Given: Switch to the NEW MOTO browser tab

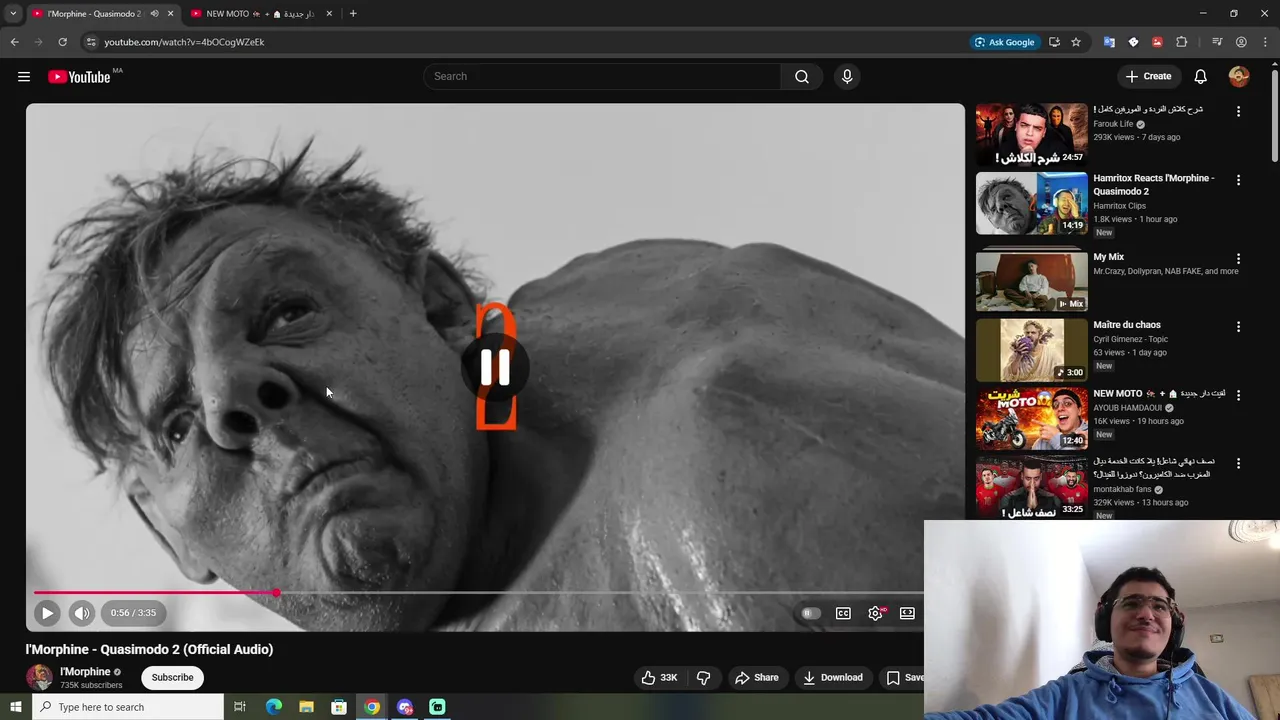Looking at the screenshot, I should pos(260,14).
